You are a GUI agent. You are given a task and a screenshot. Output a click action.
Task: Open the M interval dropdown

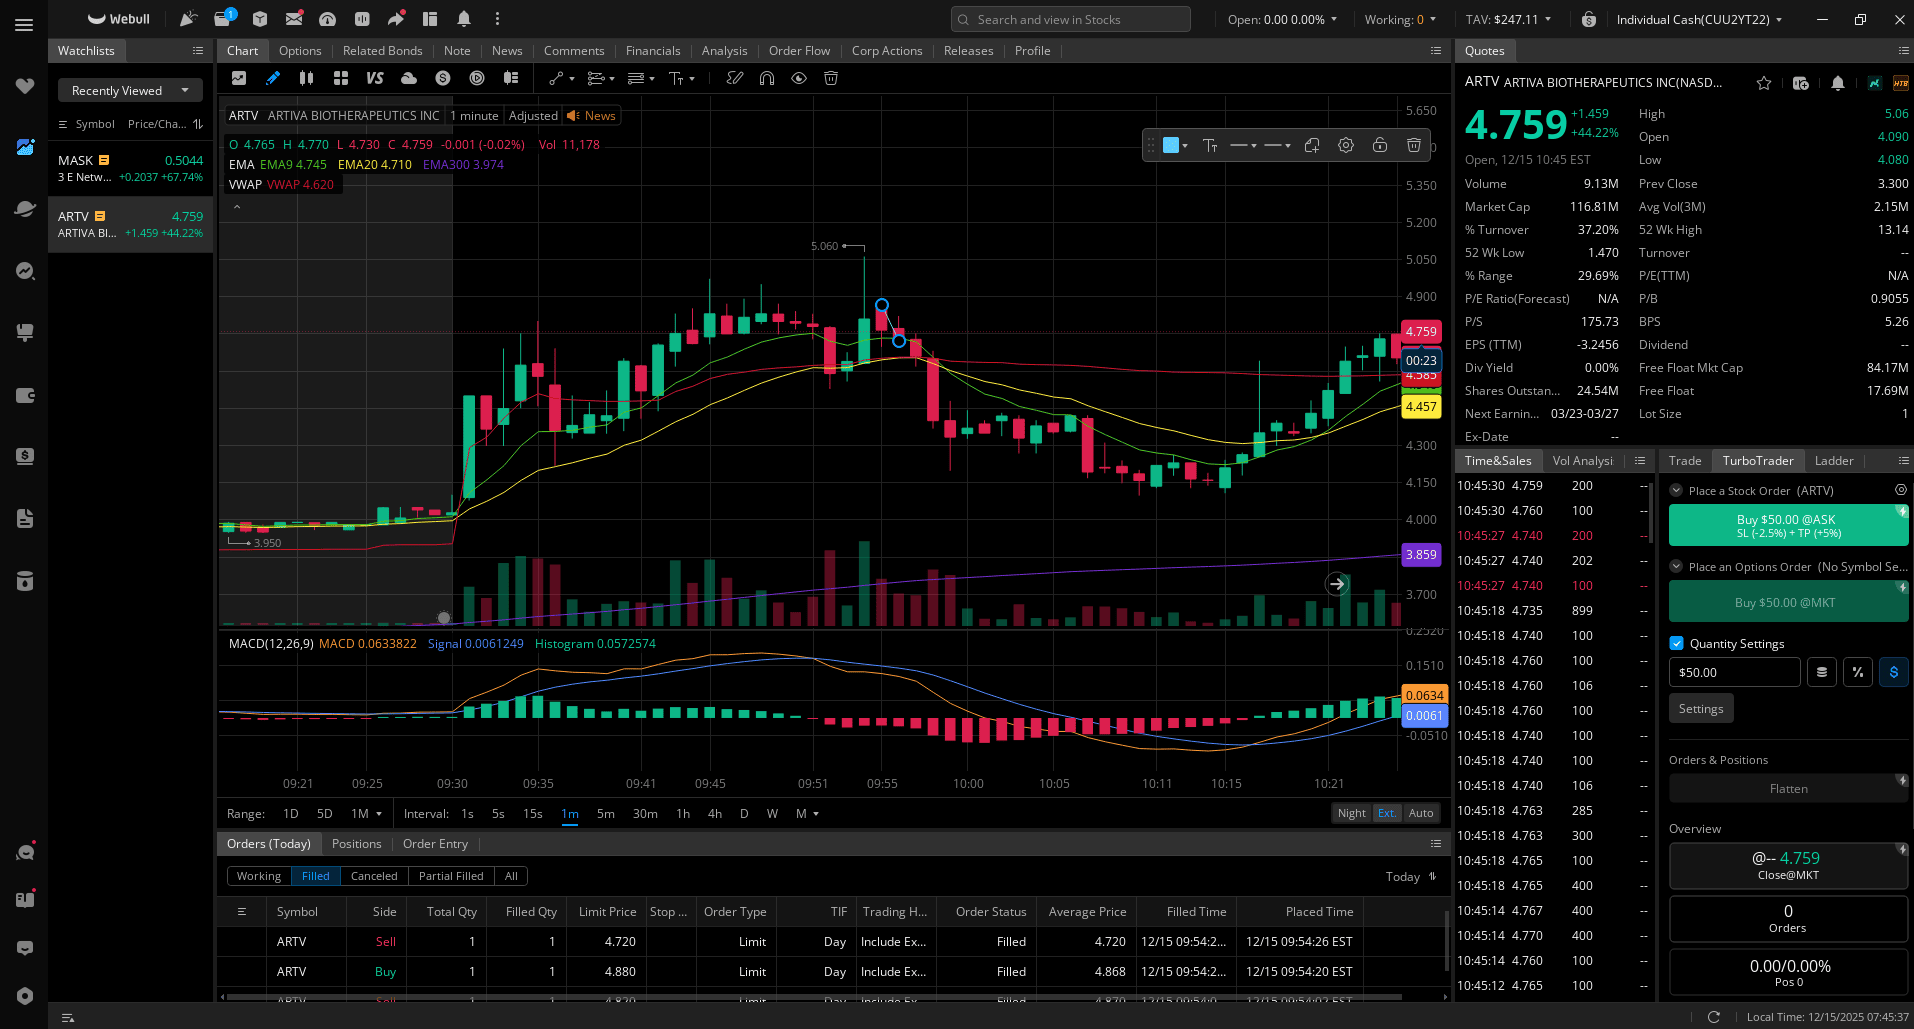(x=807, y=813)
